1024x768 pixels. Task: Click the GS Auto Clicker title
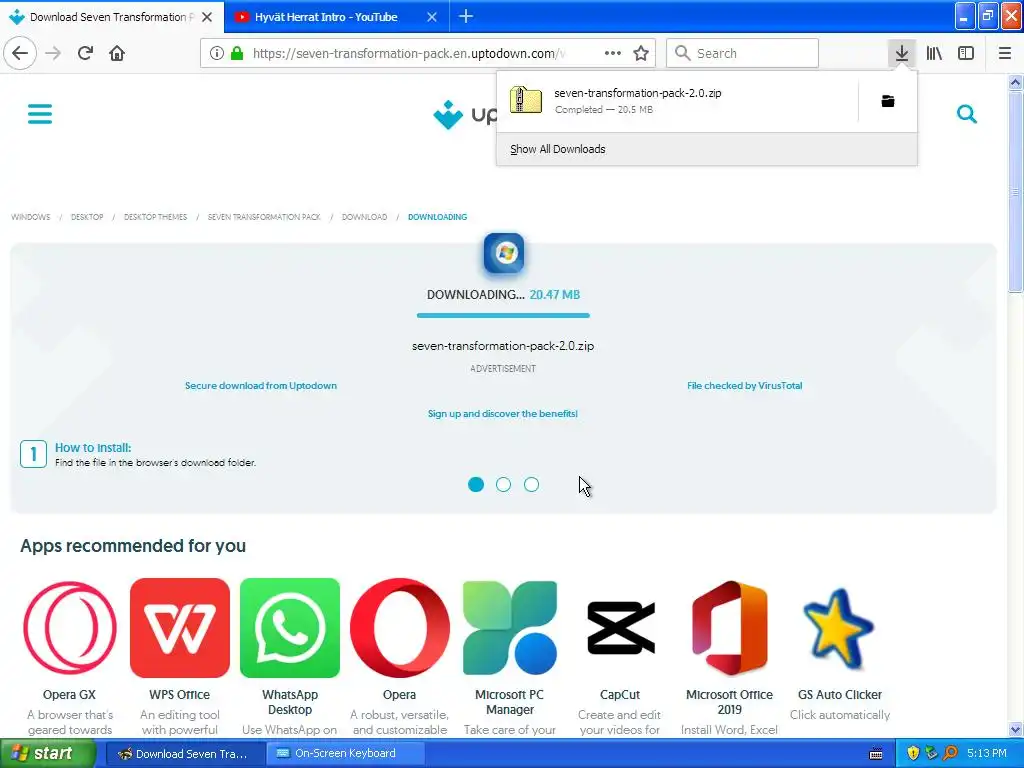(x=840, y=694)
